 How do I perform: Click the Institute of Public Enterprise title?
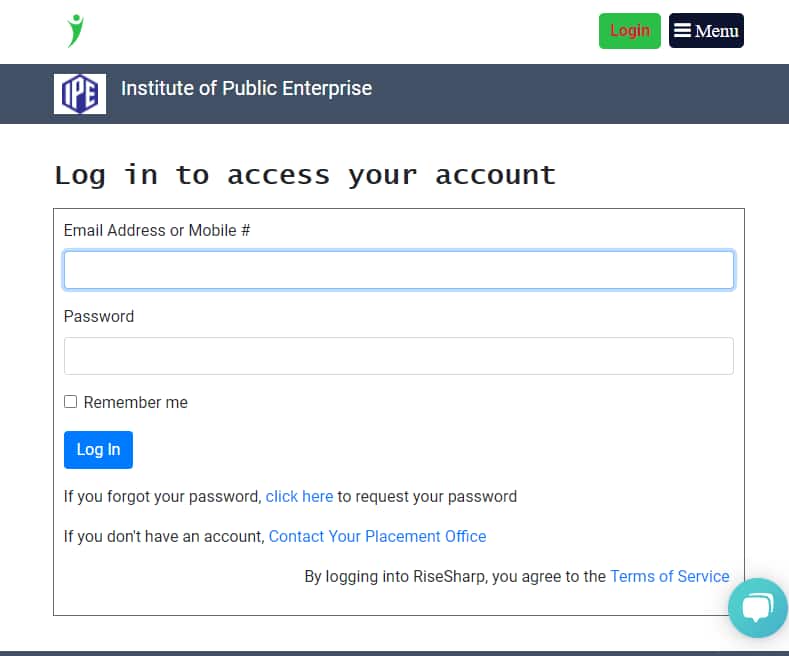pyautogui.click(x=247, y=89)
